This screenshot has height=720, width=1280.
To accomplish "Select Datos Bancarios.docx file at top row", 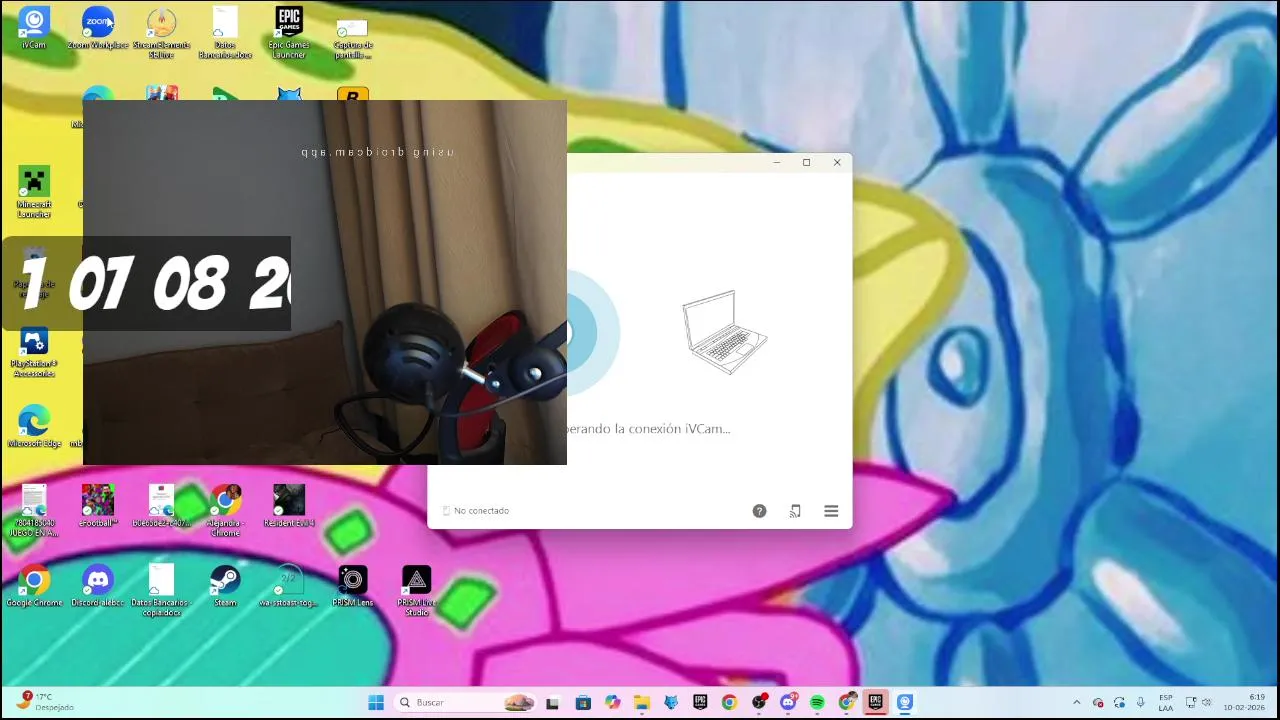I will point(225,32).
